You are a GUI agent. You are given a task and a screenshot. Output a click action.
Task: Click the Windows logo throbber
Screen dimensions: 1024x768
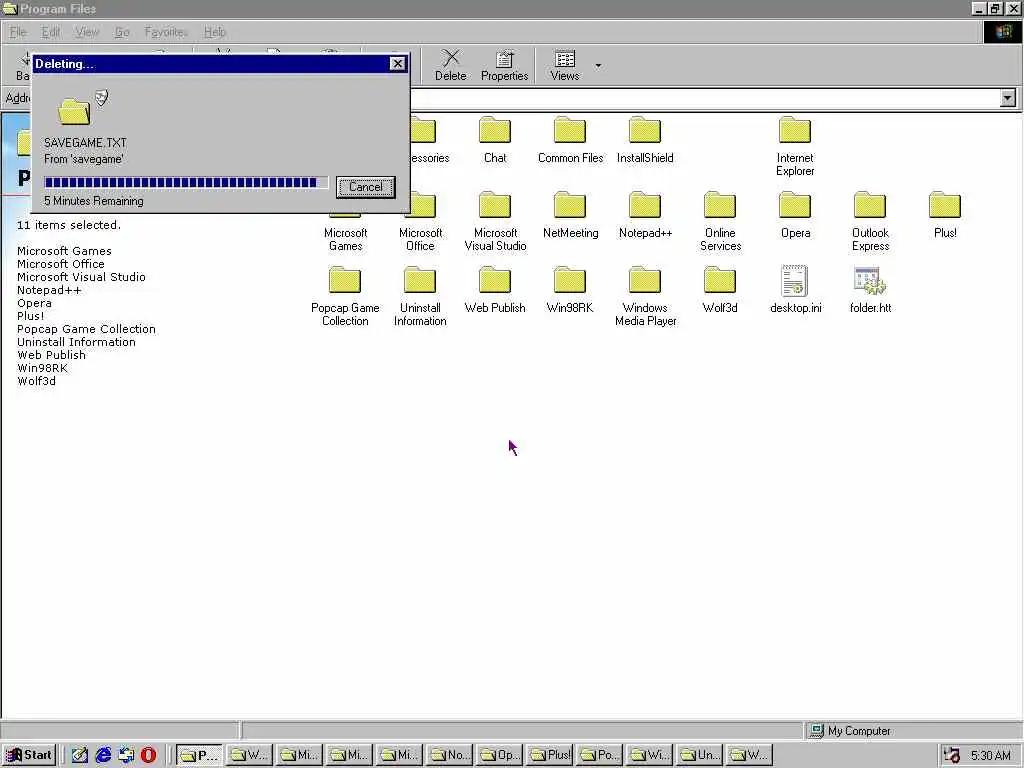pos(1002,31)
